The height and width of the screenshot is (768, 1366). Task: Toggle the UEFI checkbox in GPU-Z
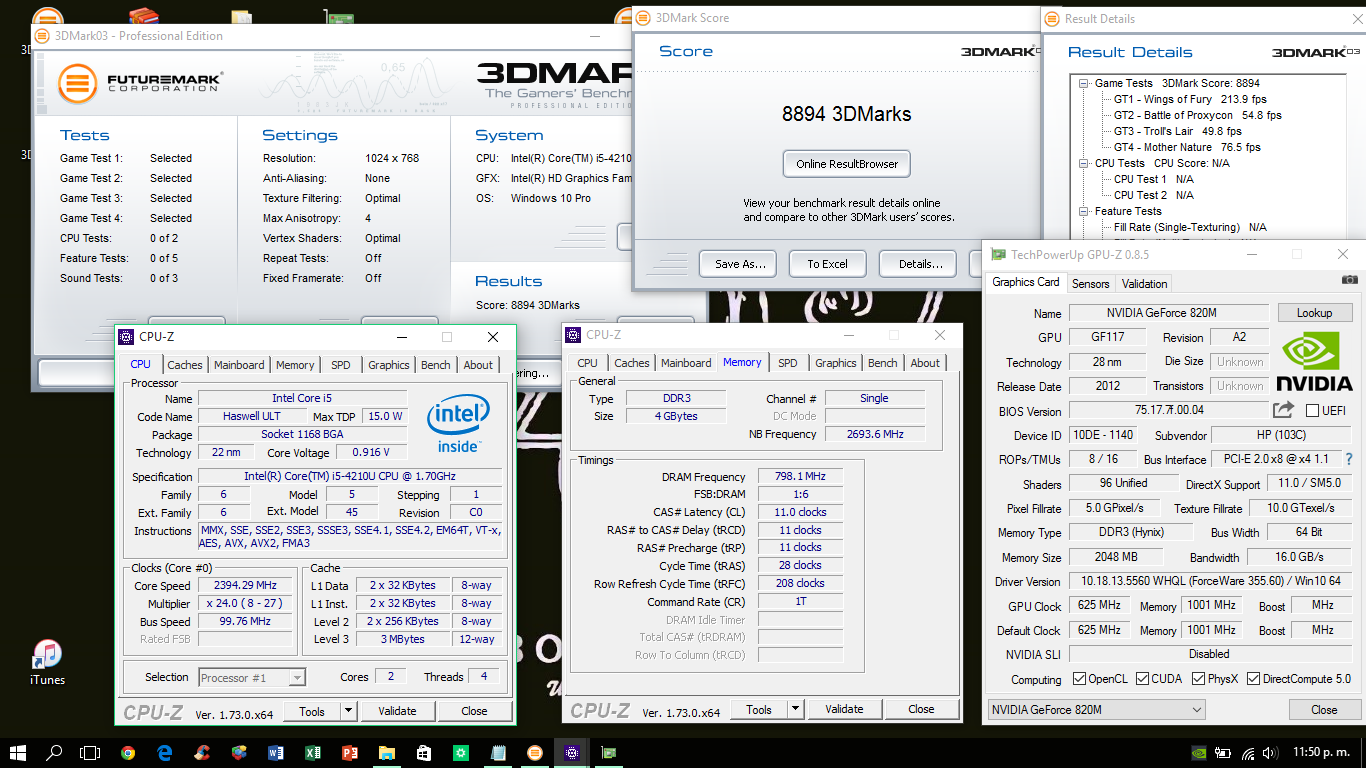(x=1312, y=411)
